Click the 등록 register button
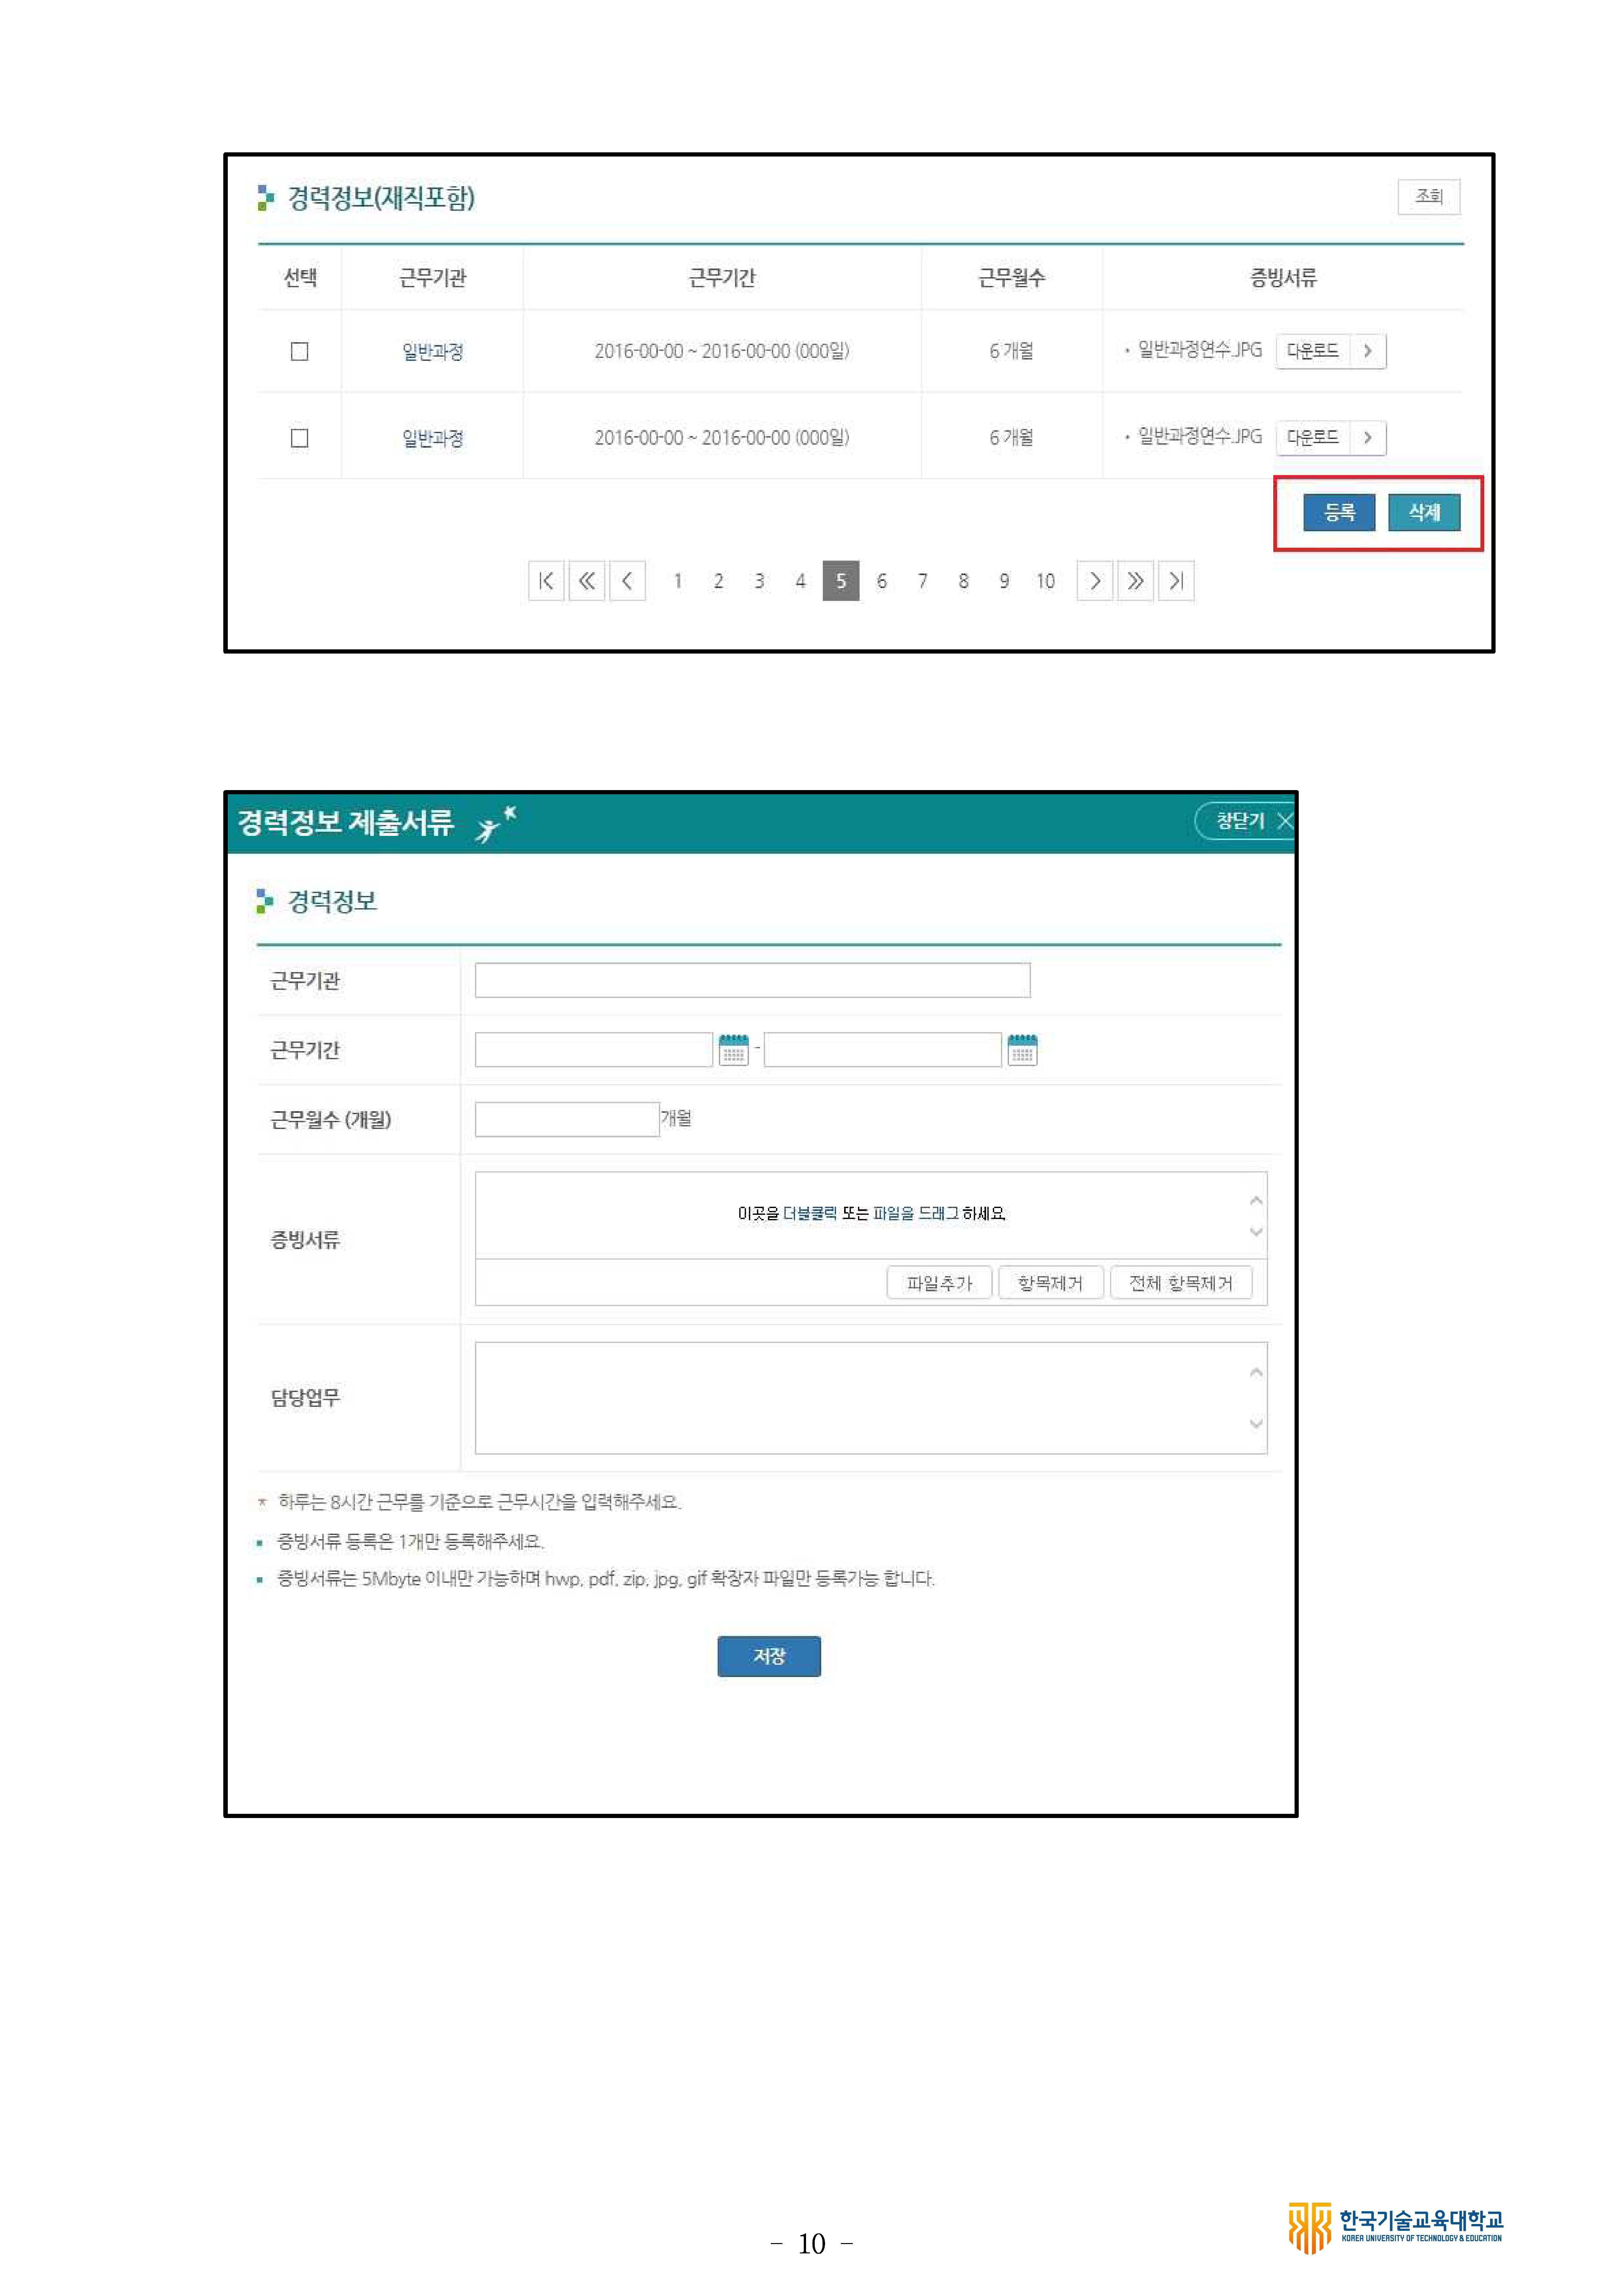Screen dimensions: 1624x2296 1339,512
